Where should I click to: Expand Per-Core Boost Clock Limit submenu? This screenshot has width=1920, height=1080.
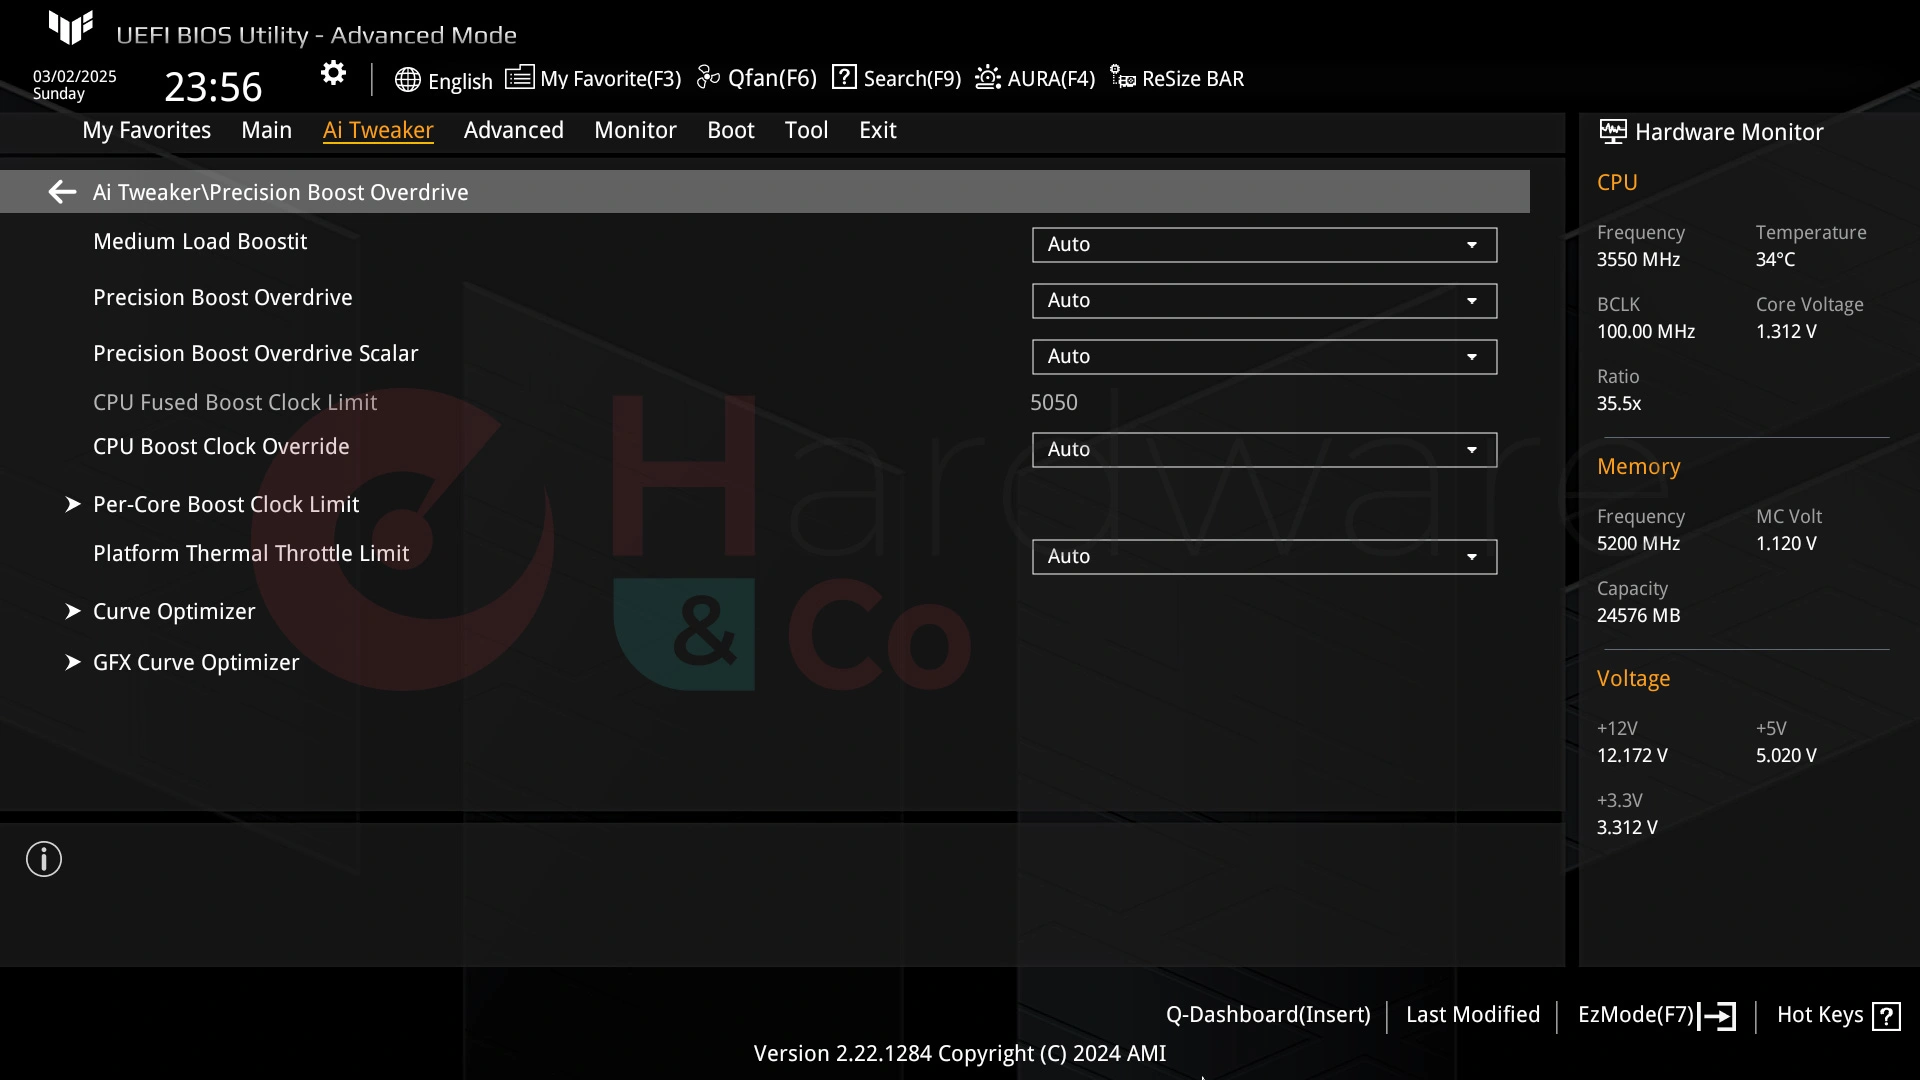(226, 505)
